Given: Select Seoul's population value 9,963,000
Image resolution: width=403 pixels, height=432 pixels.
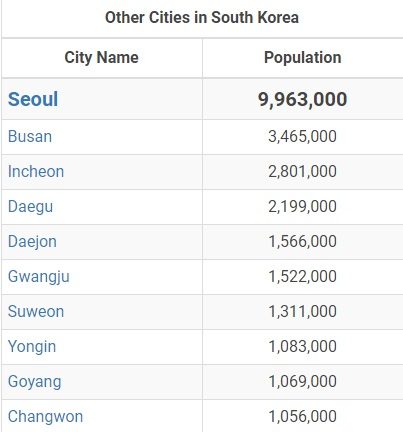Looking at the screenshot, I should [x=303, y=99].
